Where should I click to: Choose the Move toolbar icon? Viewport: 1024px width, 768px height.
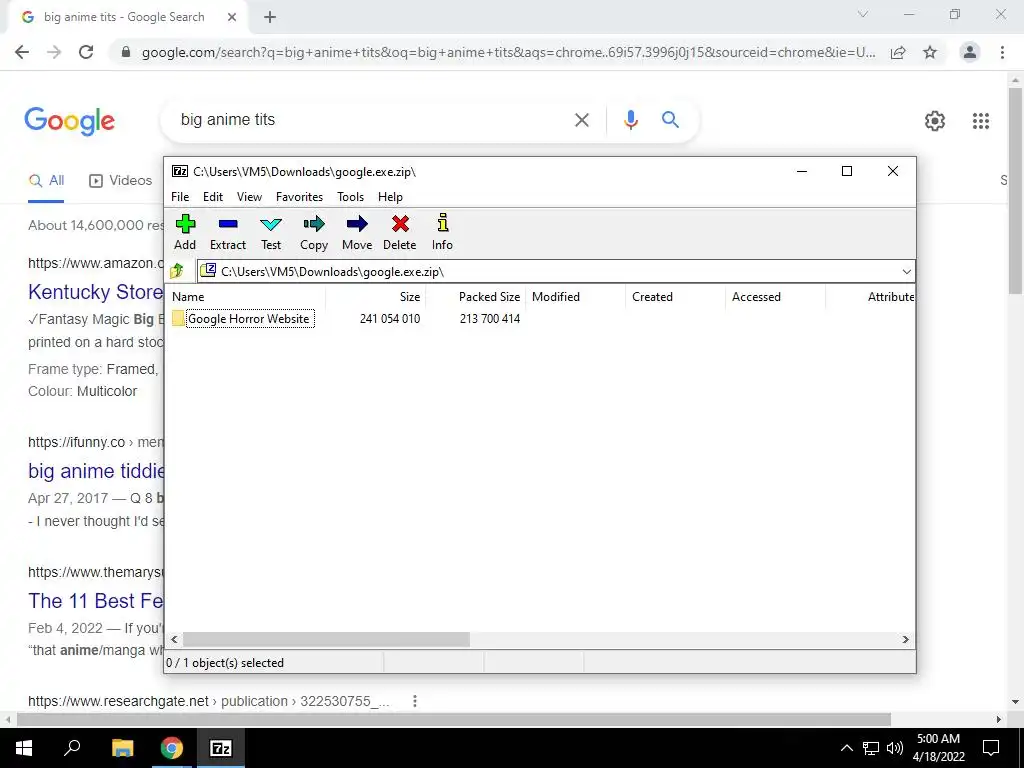click(x=357, y=232)
